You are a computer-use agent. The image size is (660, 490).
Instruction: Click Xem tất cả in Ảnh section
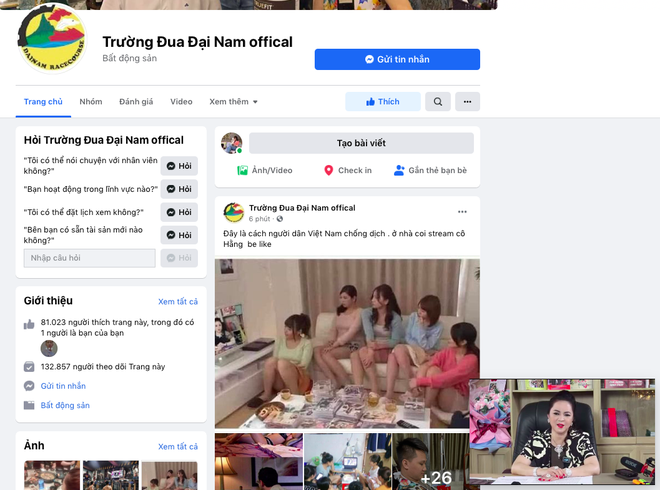click(x=178, y=446)
